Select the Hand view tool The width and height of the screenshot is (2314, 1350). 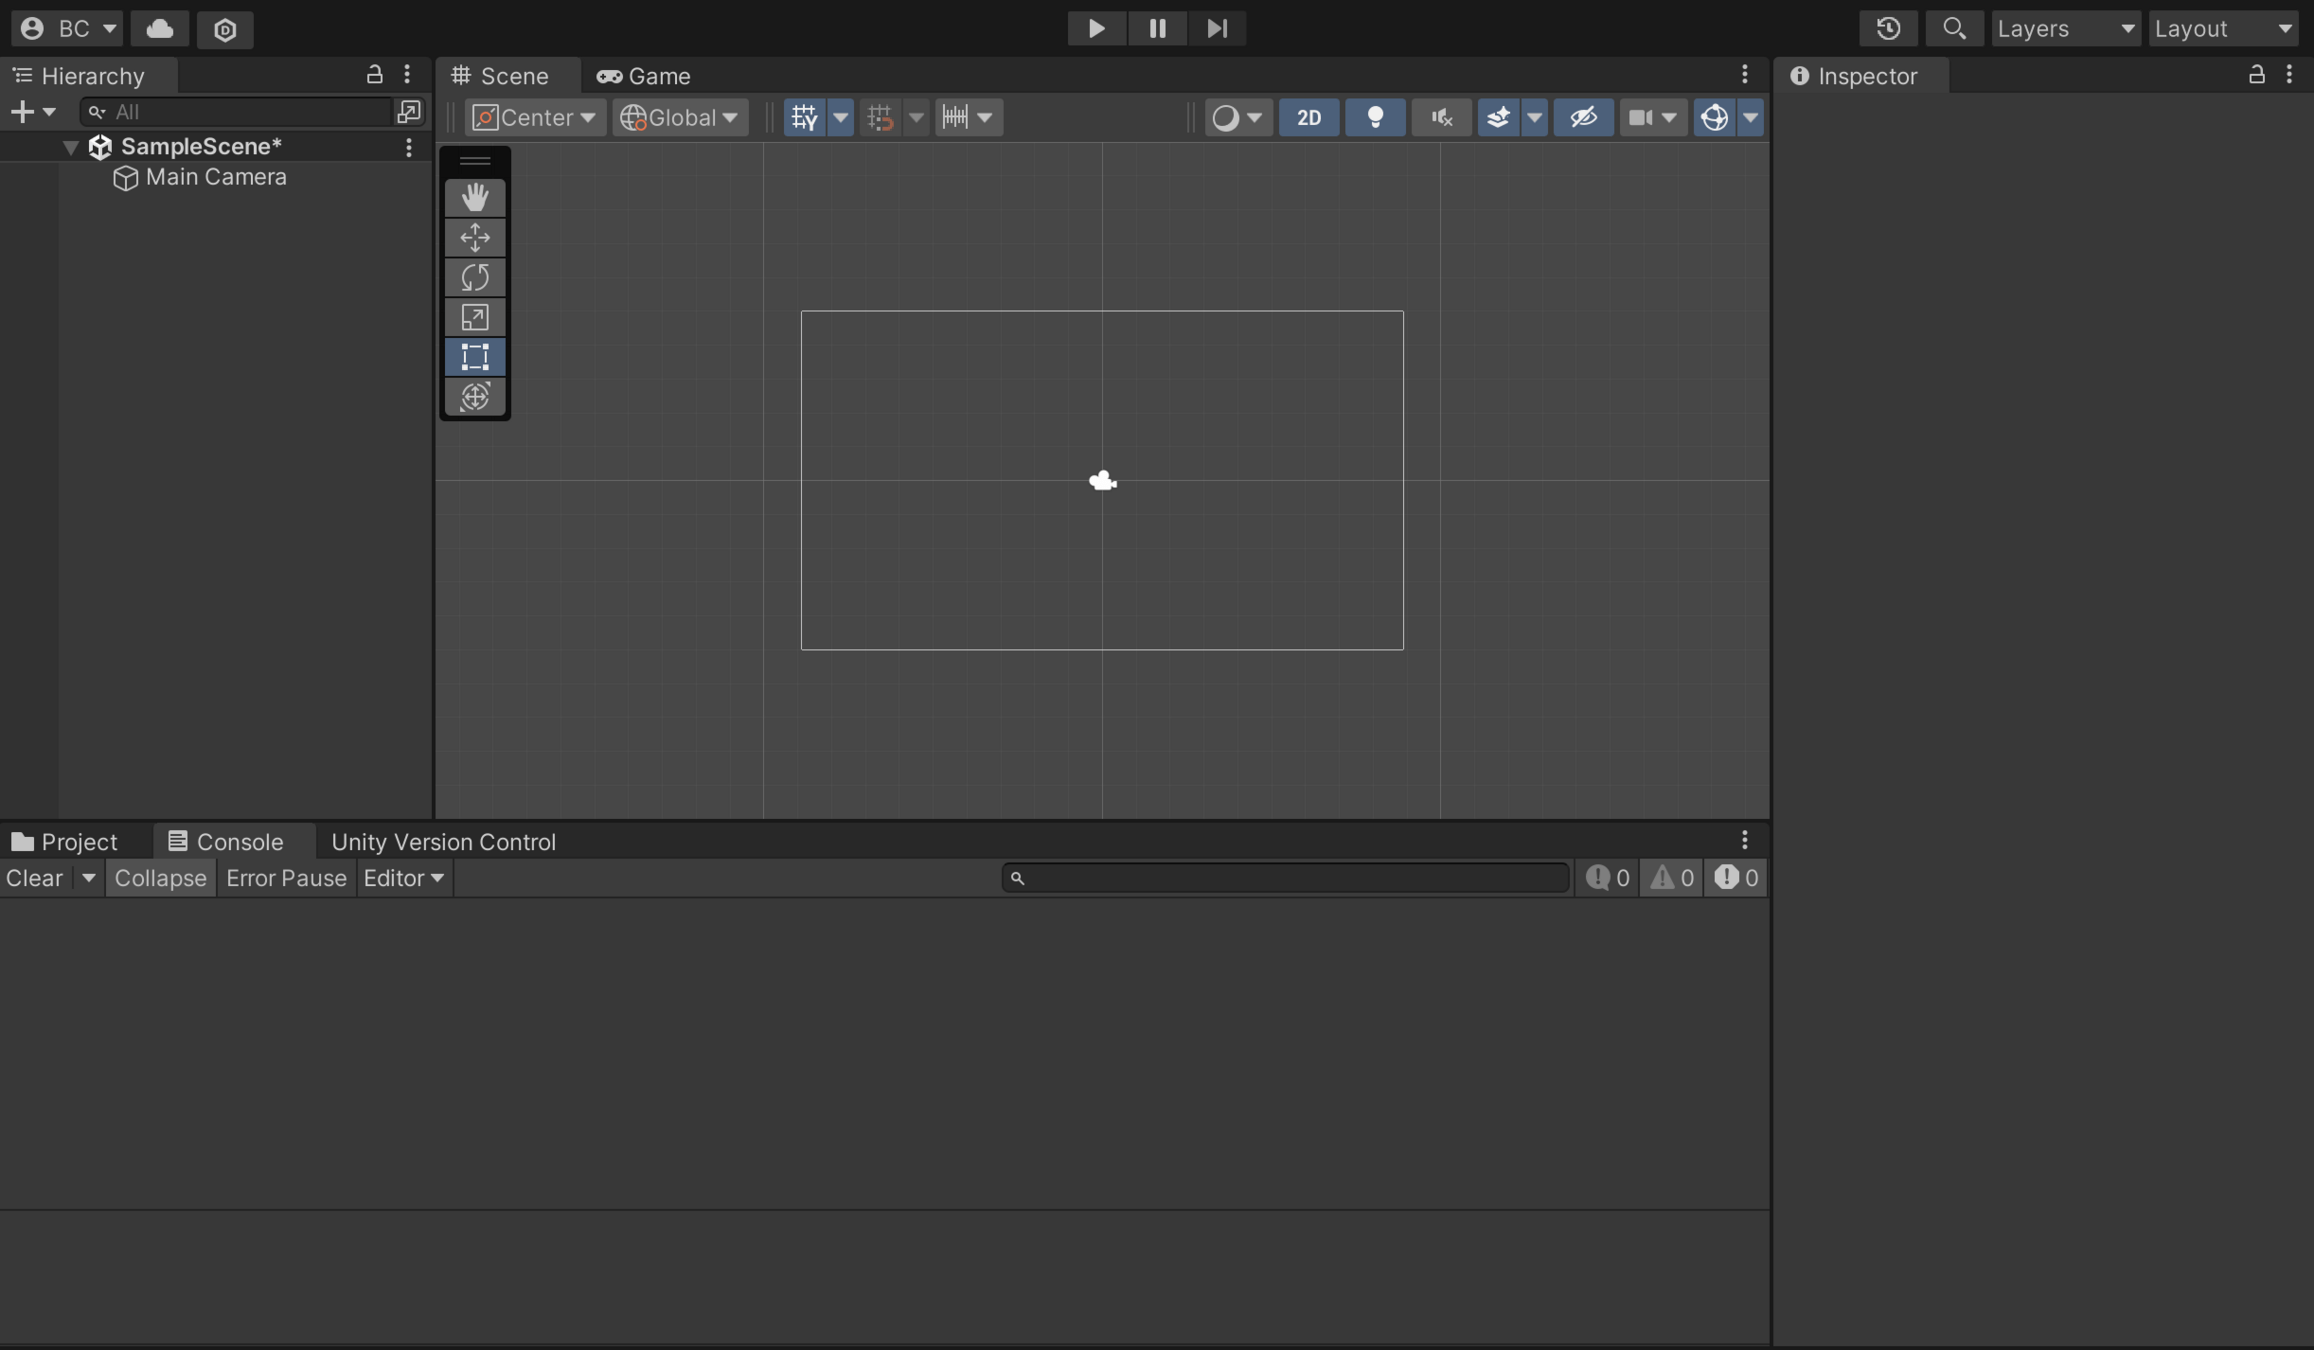click(x=475, y=197)
